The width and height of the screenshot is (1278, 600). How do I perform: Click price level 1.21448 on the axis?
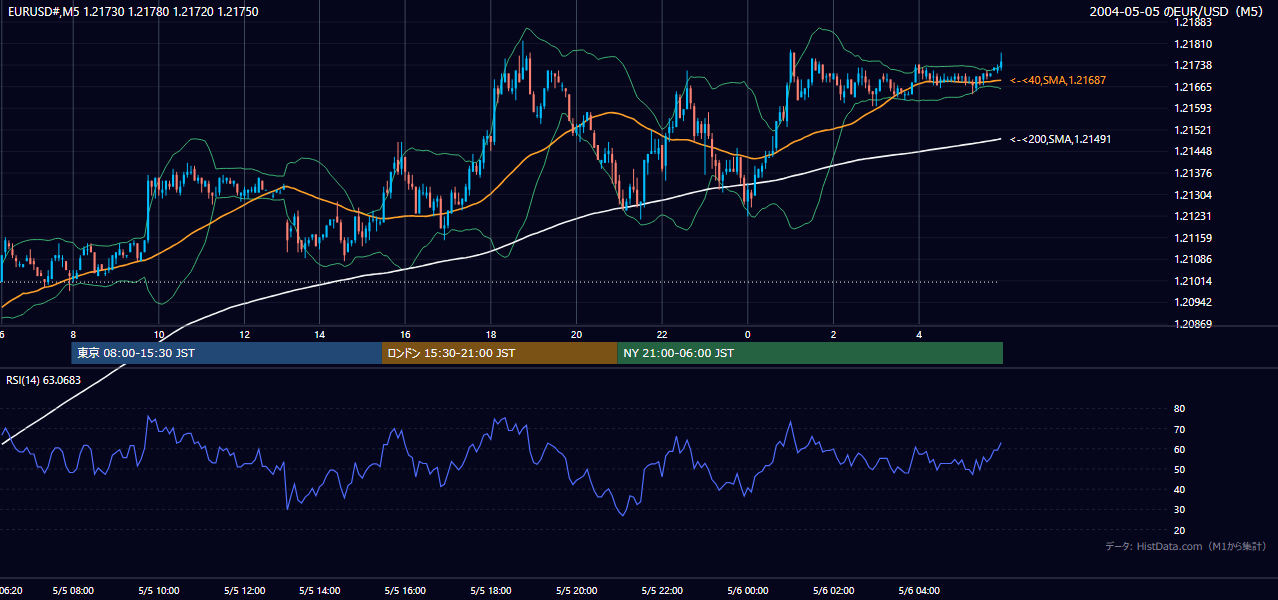[1194, 151]
